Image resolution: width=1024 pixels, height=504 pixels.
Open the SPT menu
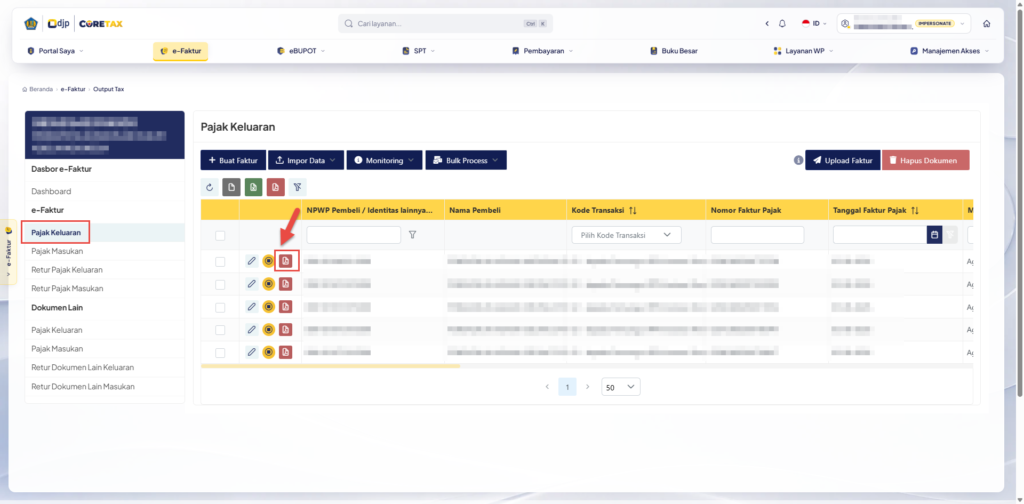coord(419,51)
